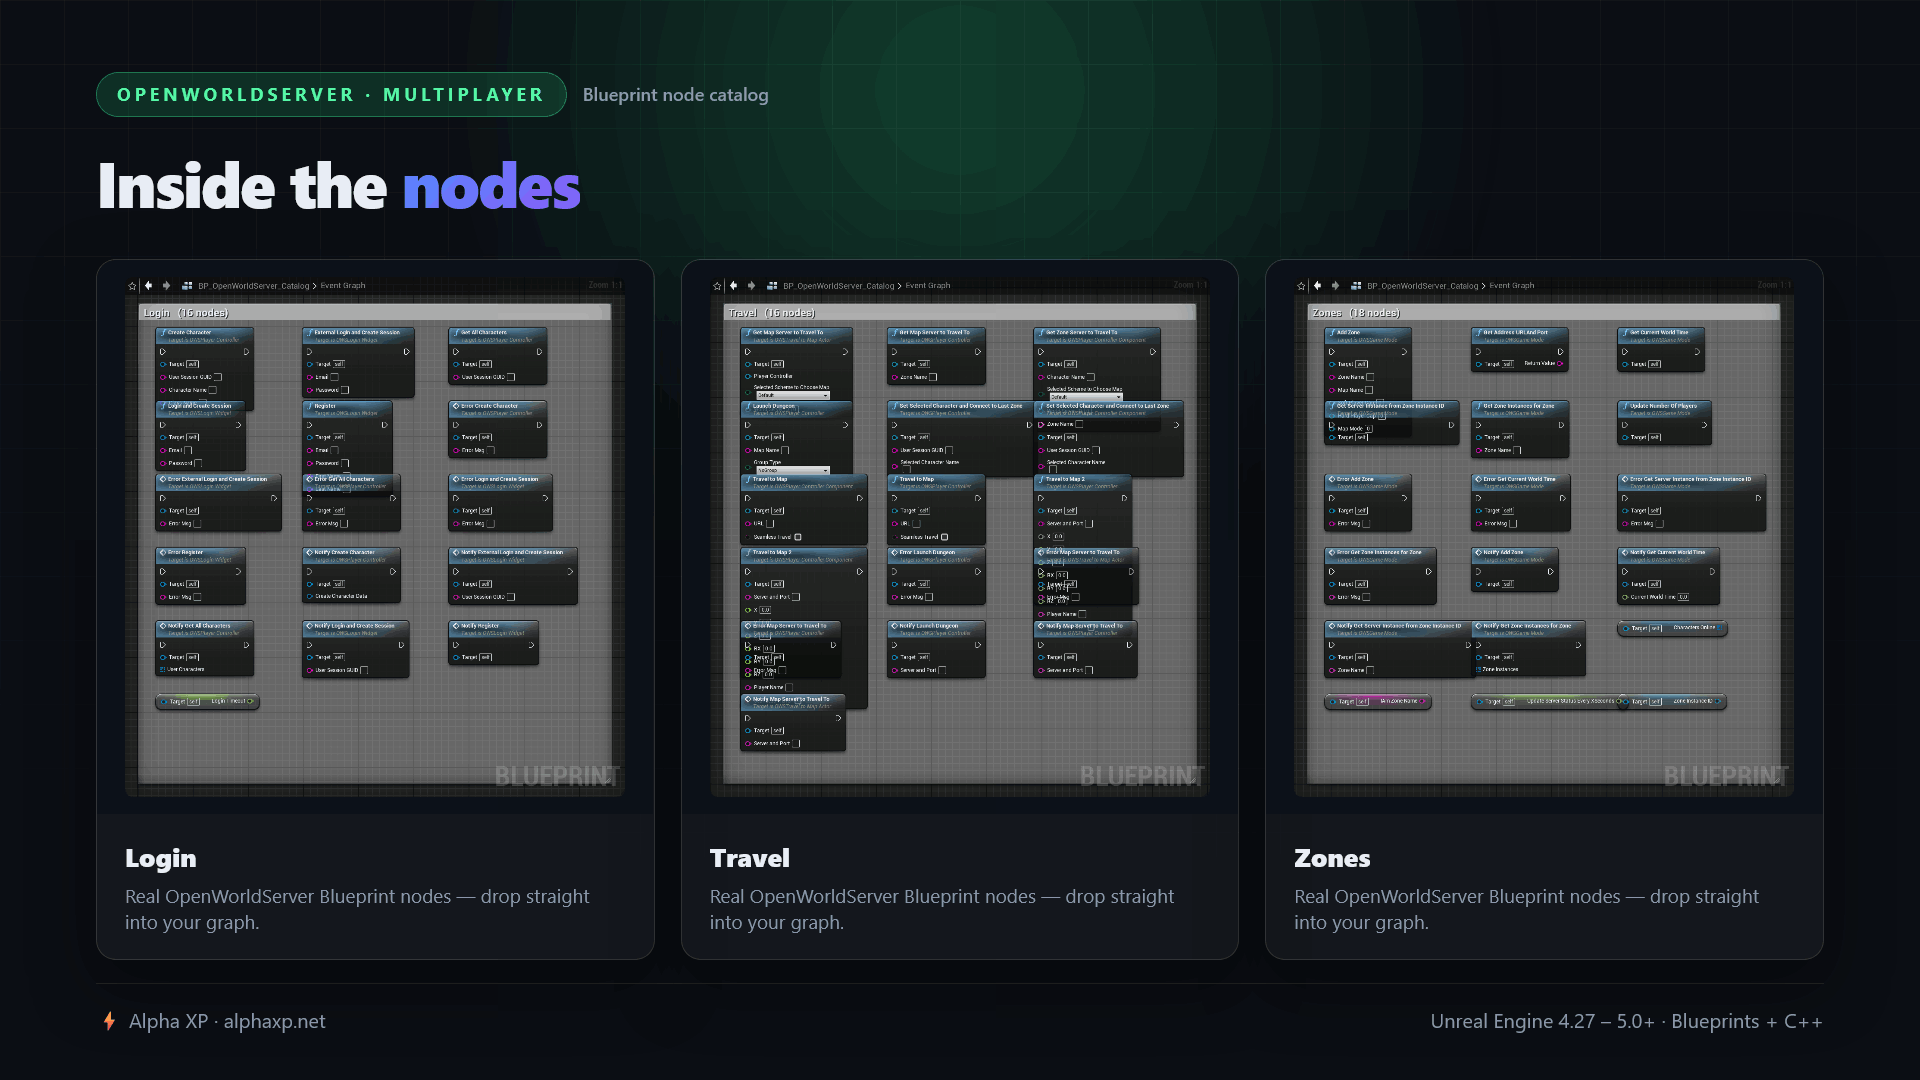
Task: Click blueprint icon in Login graph breadcrumb
Action: [x=187, y=286]
